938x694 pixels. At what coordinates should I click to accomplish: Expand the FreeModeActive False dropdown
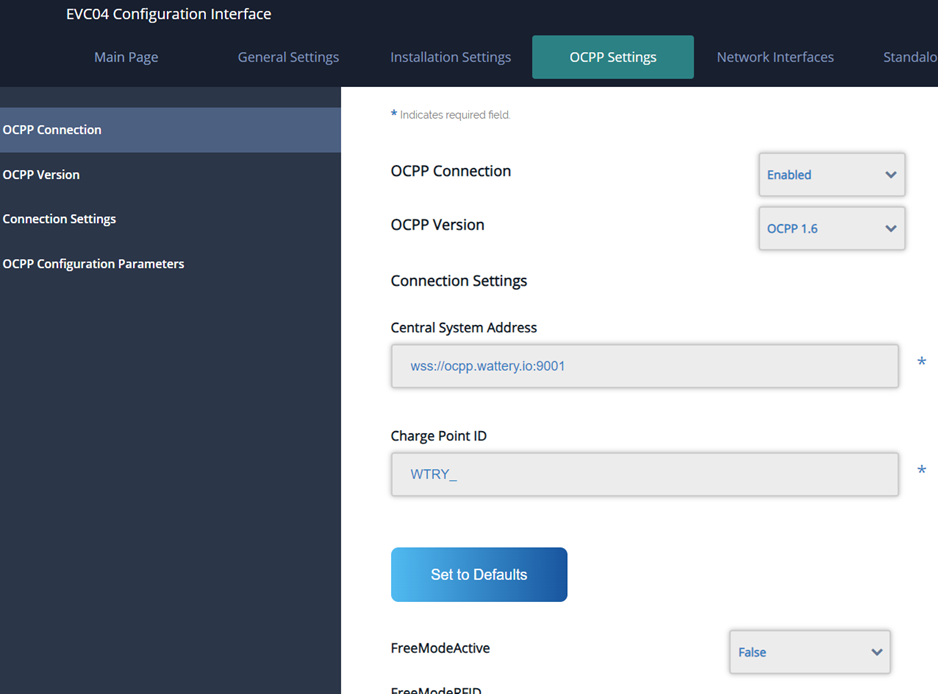[x=809, y=652]
